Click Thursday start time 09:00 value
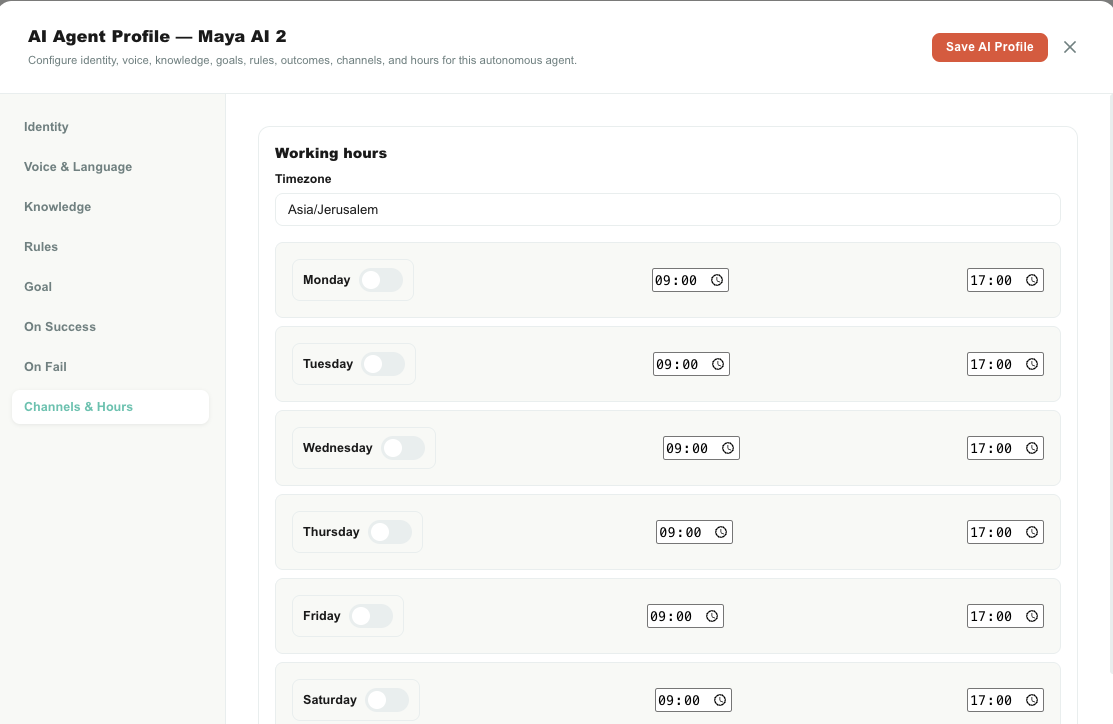This screenshot has width=1113, height=724. (x=680, y=532)
